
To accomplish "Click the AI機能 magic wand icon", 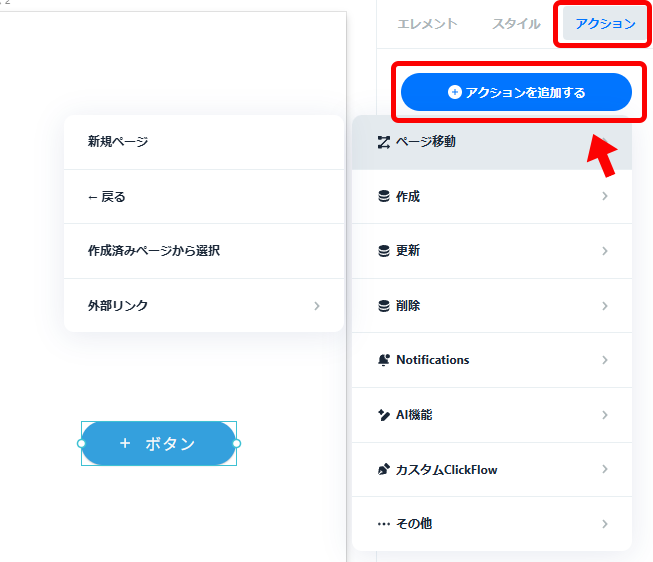I will tap(384, 415).
